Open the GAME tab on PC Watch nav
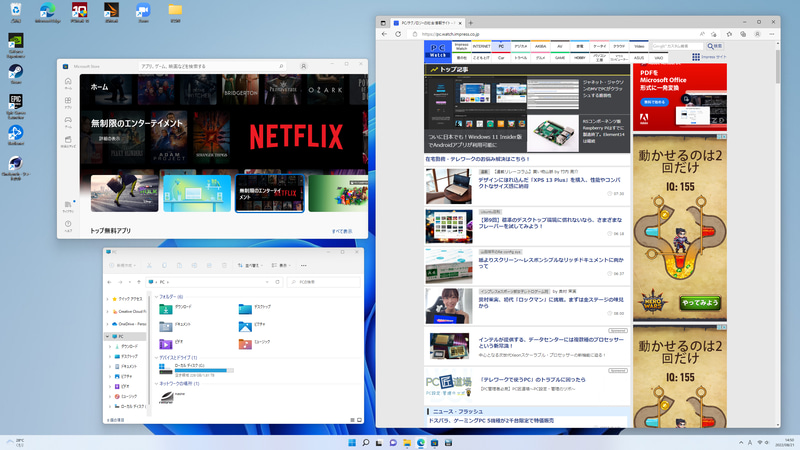 [x=560, y=58]
